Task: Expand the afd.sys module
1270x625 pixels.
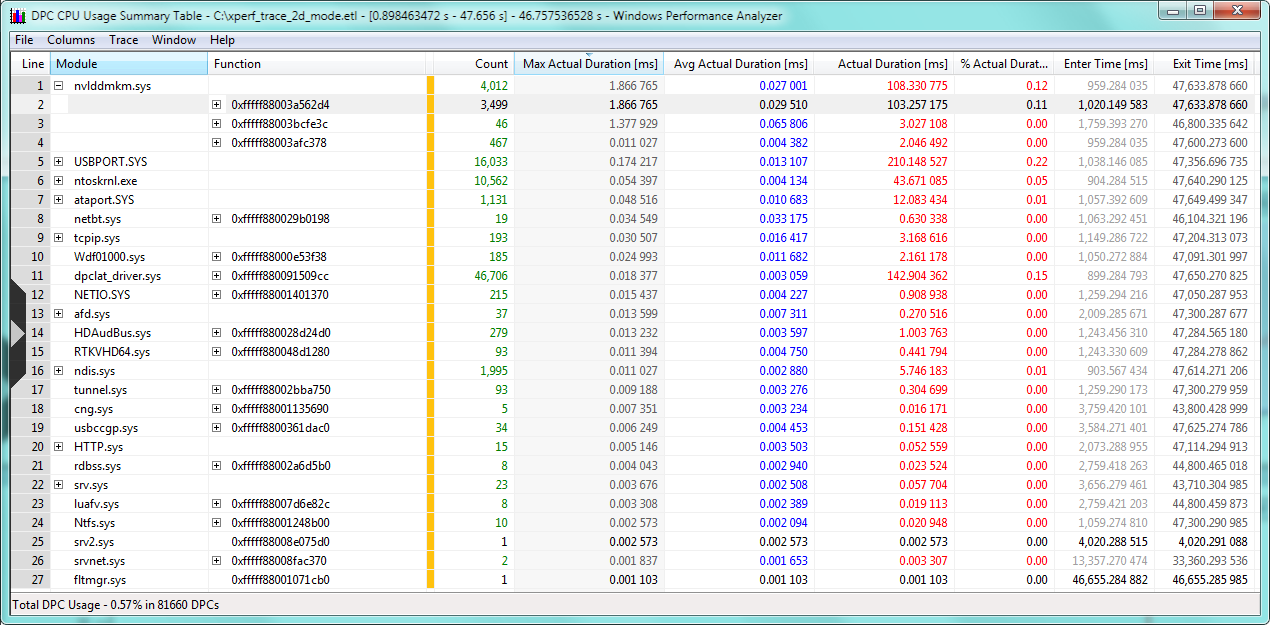Action: [x=58, y=314]
